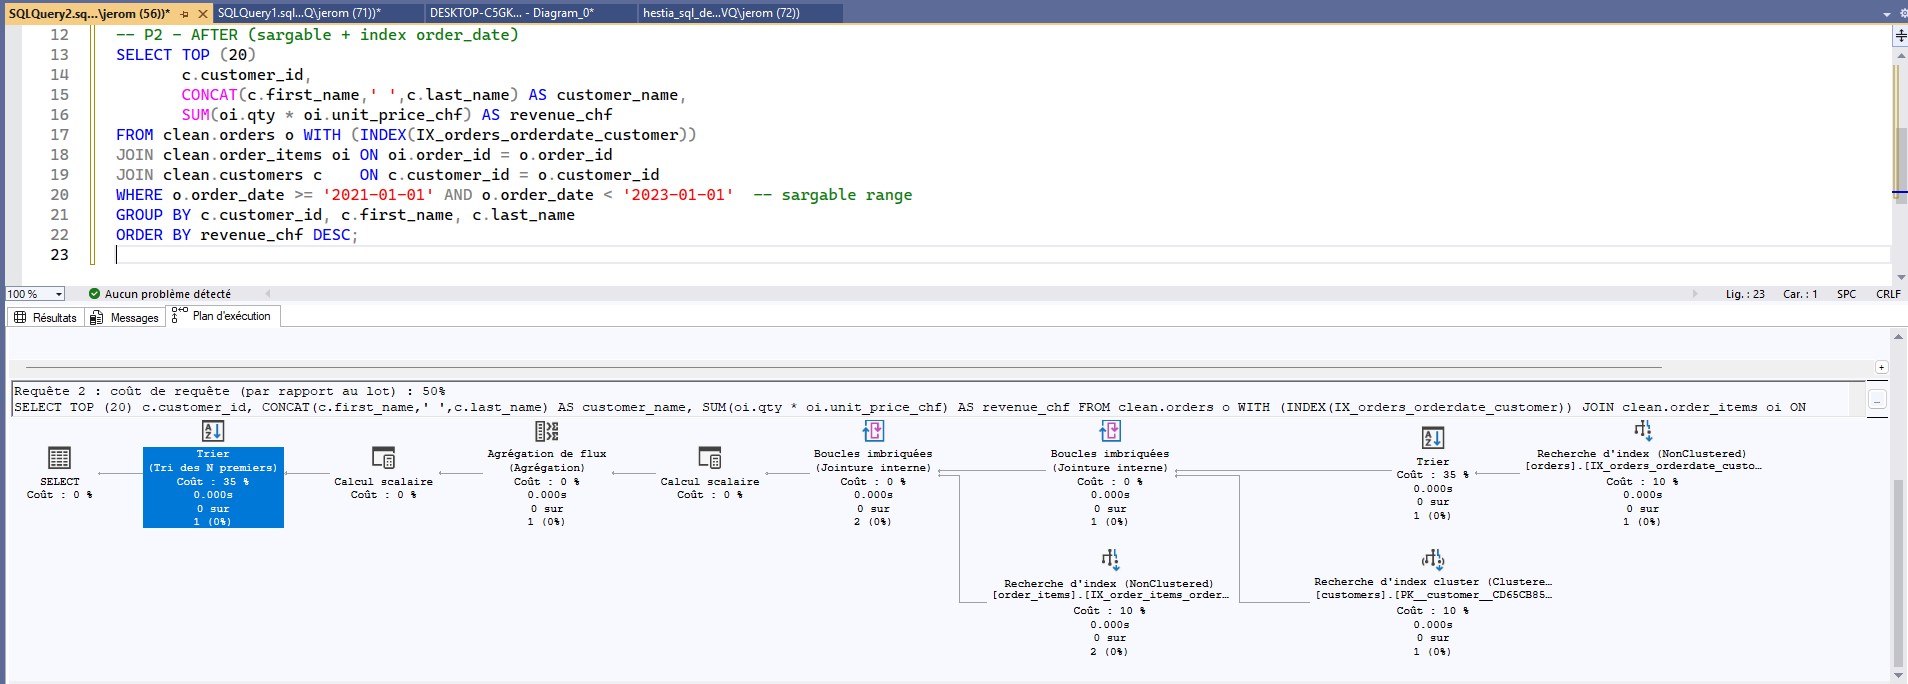
Task: Select the customers clustered index seek icon
Action: click(1432, 559)
